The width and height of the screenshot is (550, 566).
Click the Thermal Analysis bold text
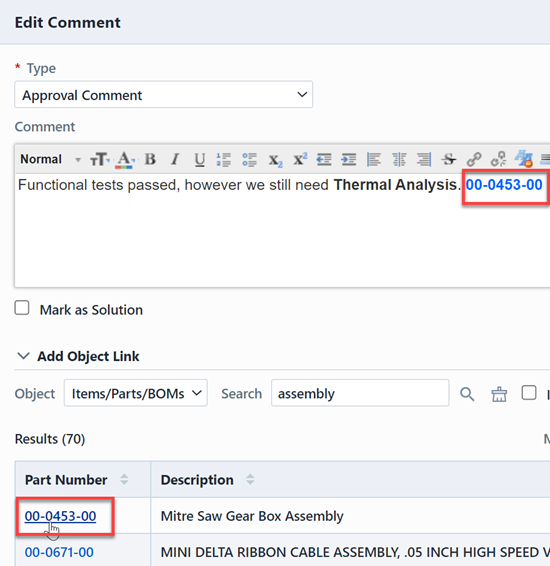(x=395, y=185)
